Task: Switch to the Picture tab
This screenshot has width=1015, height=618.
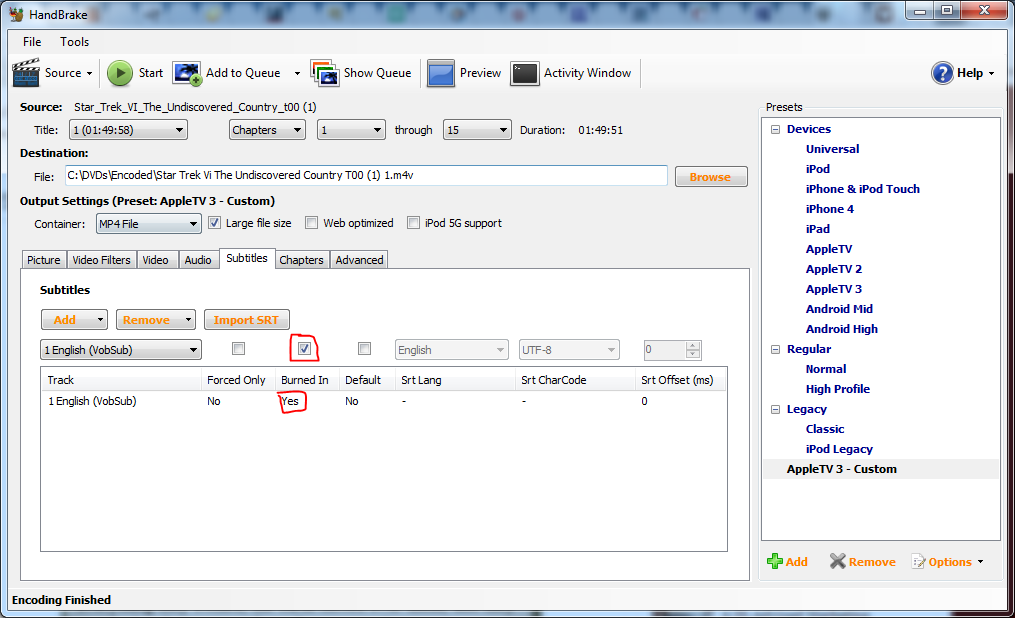Action: [43, 259]
